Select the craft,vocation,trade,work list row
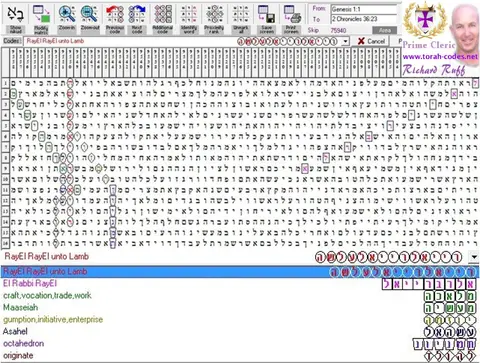 (x=239, y=296)
